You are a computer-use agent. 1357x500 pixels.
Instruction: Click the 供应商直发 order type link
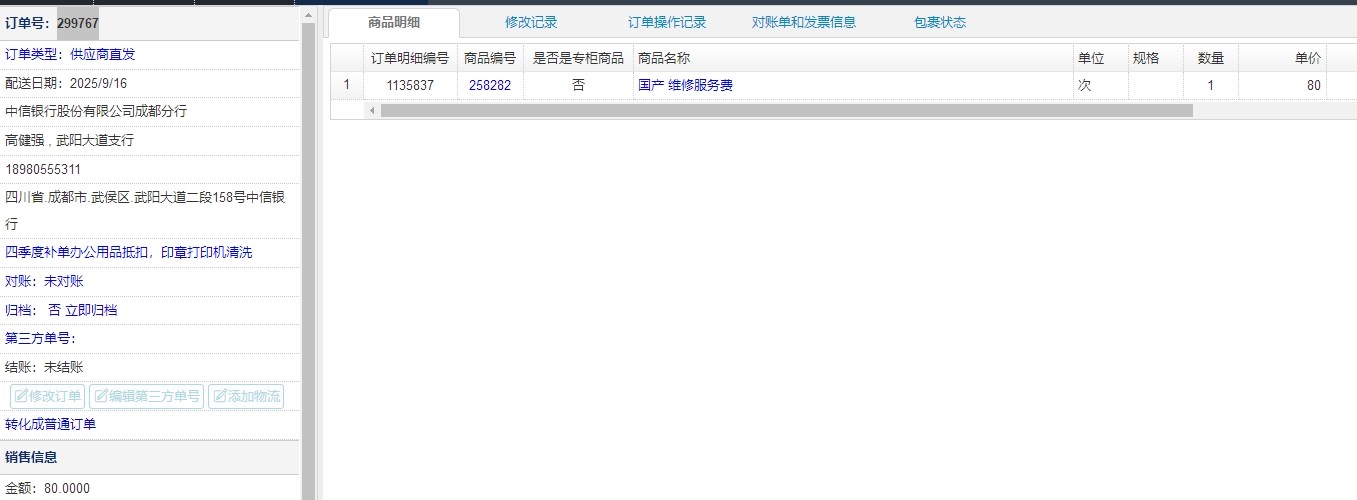[x=102, y=54]
